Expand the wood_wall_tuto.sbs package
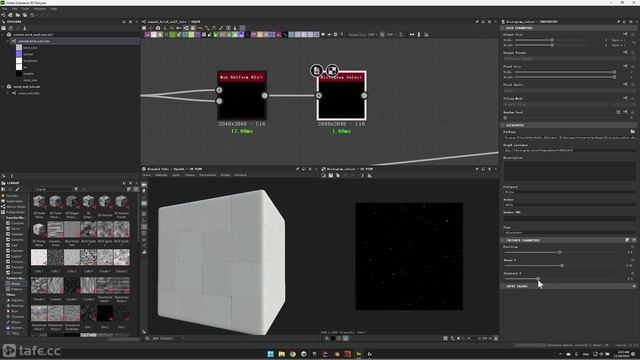Screen dimensions: 640x360 [3, 87]
